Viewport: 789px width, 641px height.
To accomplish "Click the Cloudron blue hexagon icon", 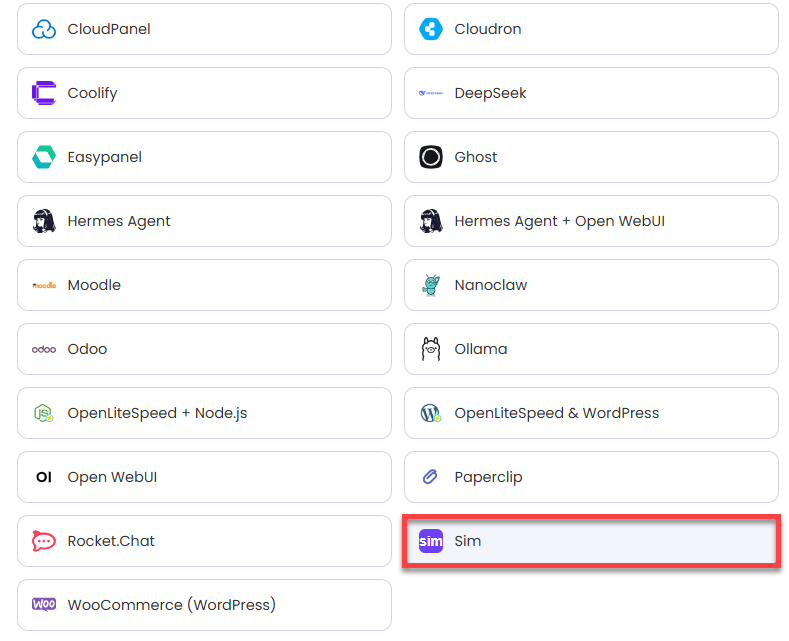I will [431, 29].
